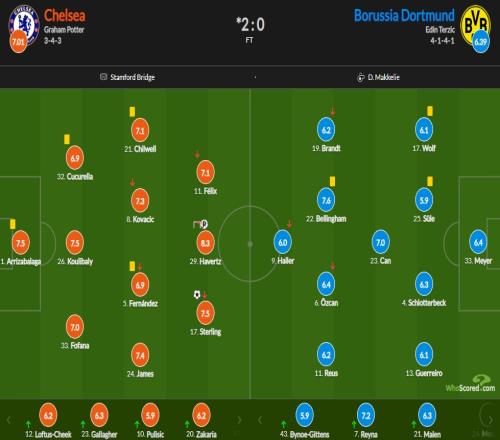Open the Borussia Dortmund team link

[404, 15]
